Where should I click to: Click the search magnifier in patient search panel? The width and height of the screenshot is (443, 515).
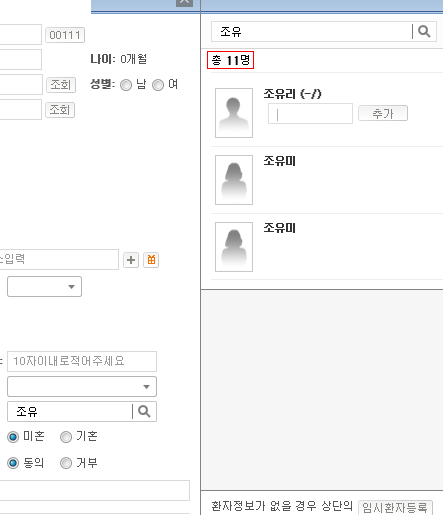(x=424, y=32)
